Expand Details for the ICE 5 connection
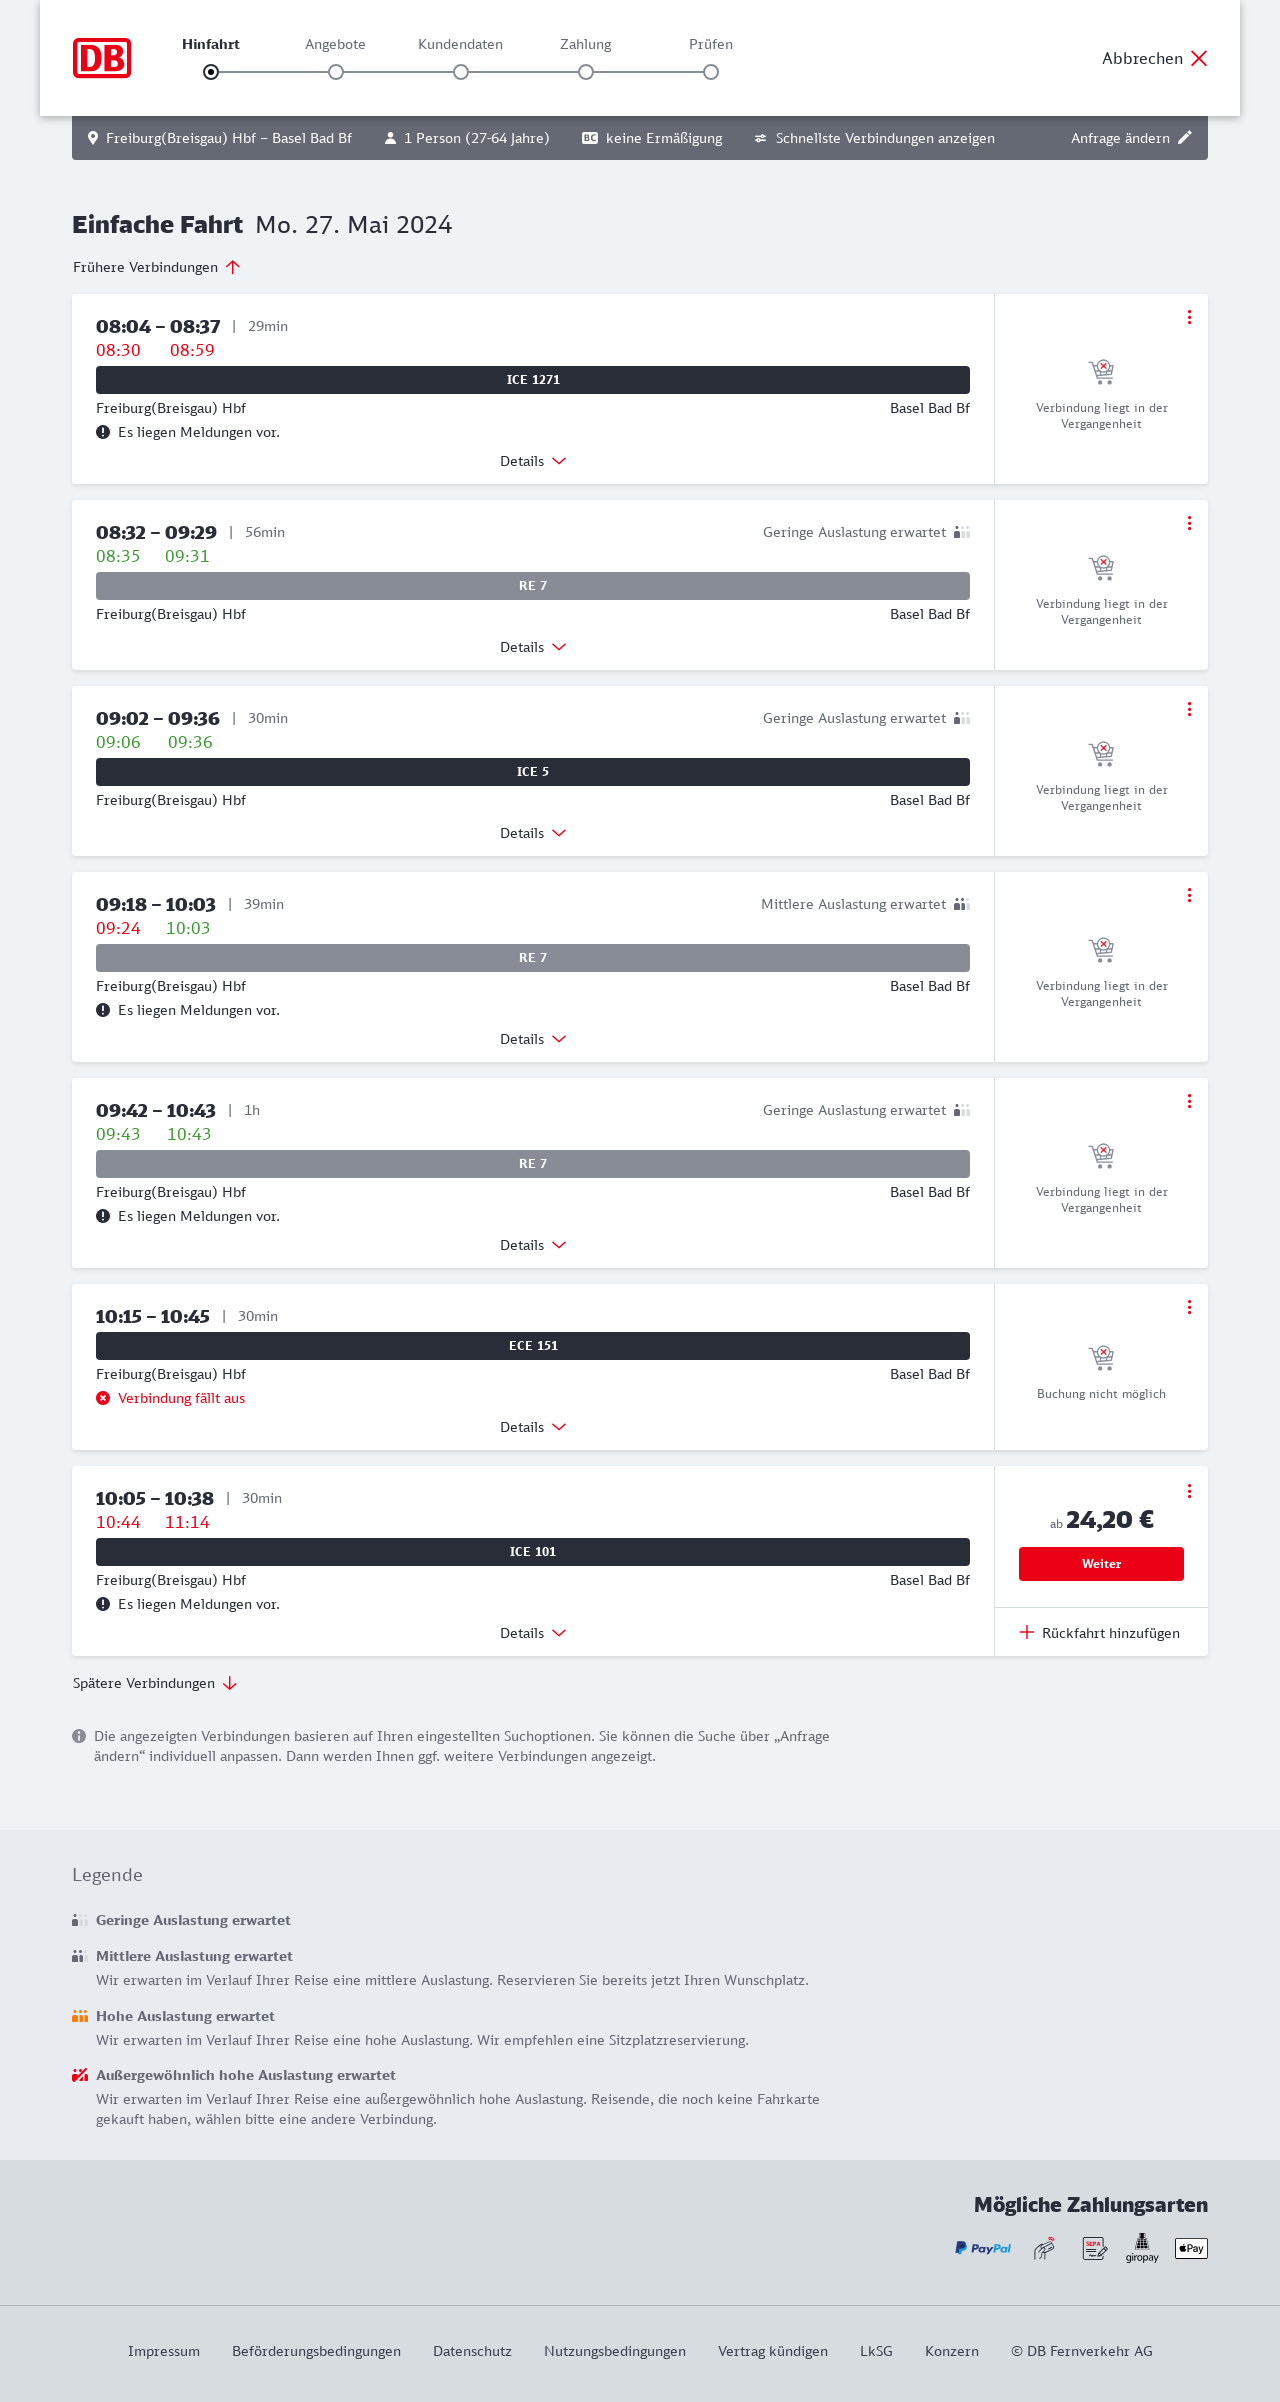The image size is (1280, 2402). (533, 833)
